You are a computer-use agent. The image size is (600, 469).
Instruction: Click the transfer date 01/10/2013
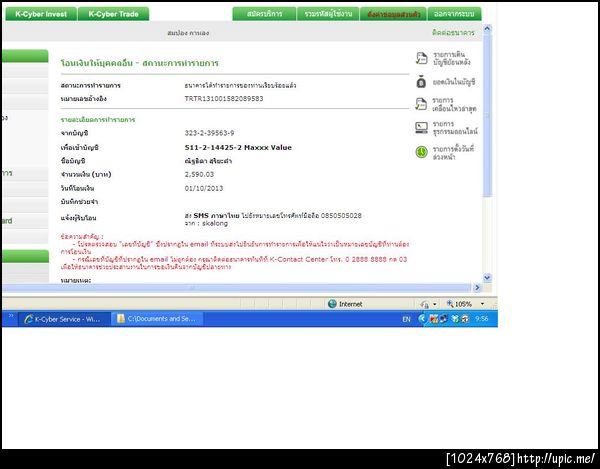click(x=204, y=188)
